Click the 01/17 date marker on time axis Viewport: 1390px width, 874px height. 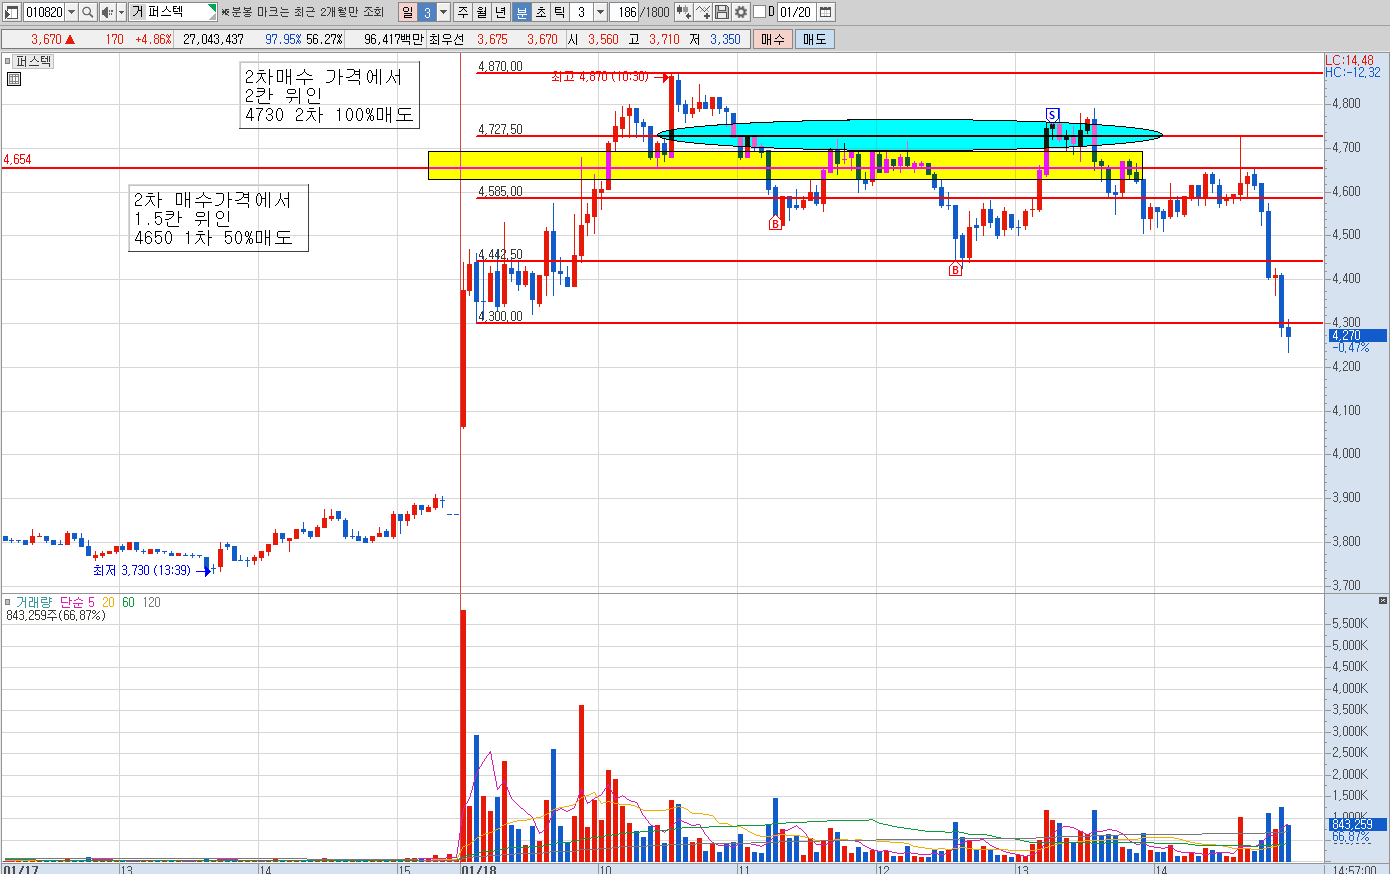point(21,869)
